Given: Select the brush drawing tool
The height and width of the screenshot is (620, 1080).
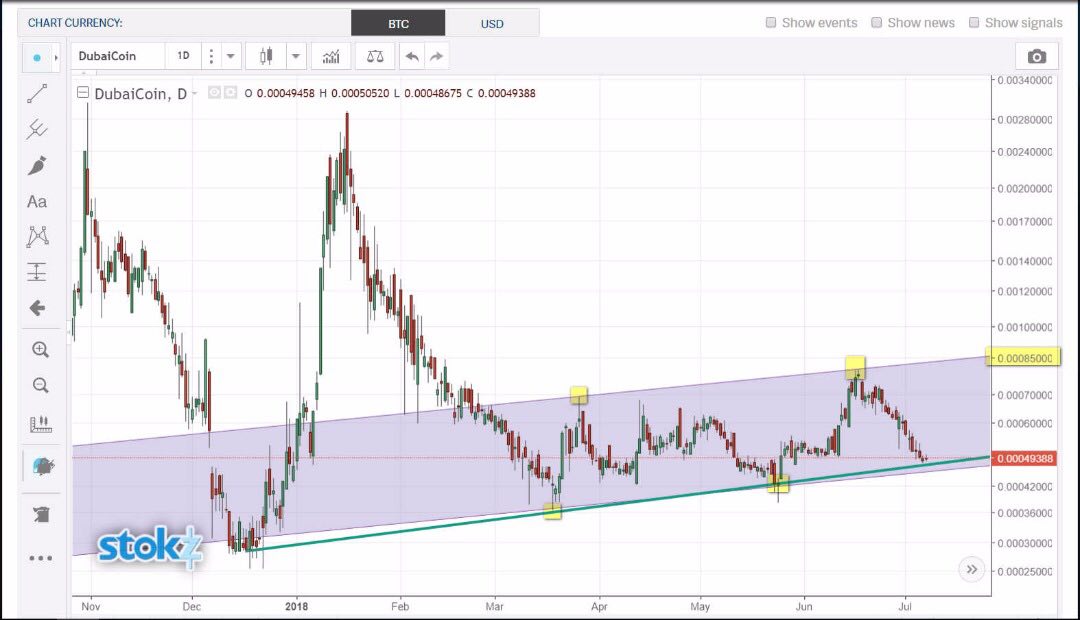Looking at the screenshot, I should pyautogui.click(x=37, y=165).
